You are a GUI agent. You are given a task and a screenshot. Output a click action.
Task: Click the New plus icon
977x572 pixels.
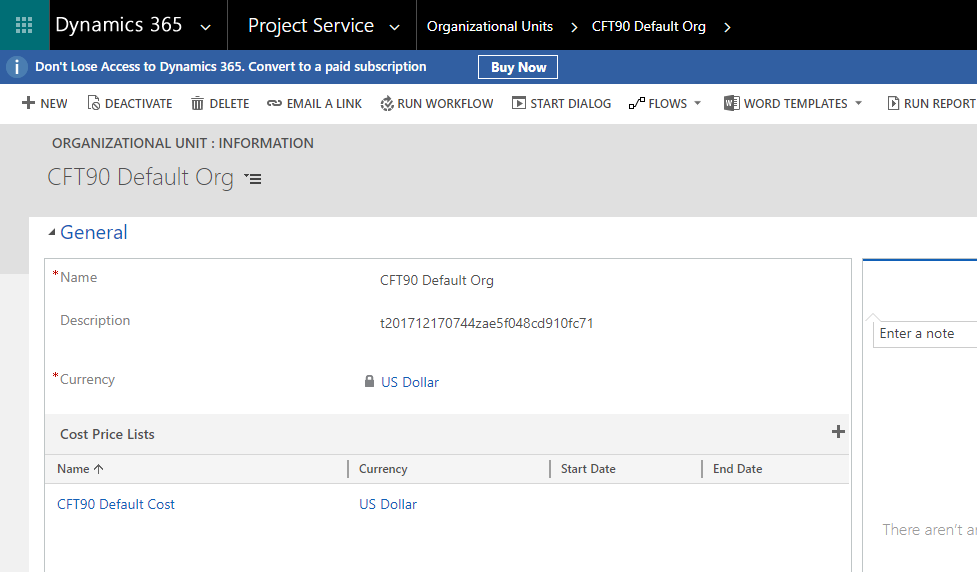pos(28,103)
